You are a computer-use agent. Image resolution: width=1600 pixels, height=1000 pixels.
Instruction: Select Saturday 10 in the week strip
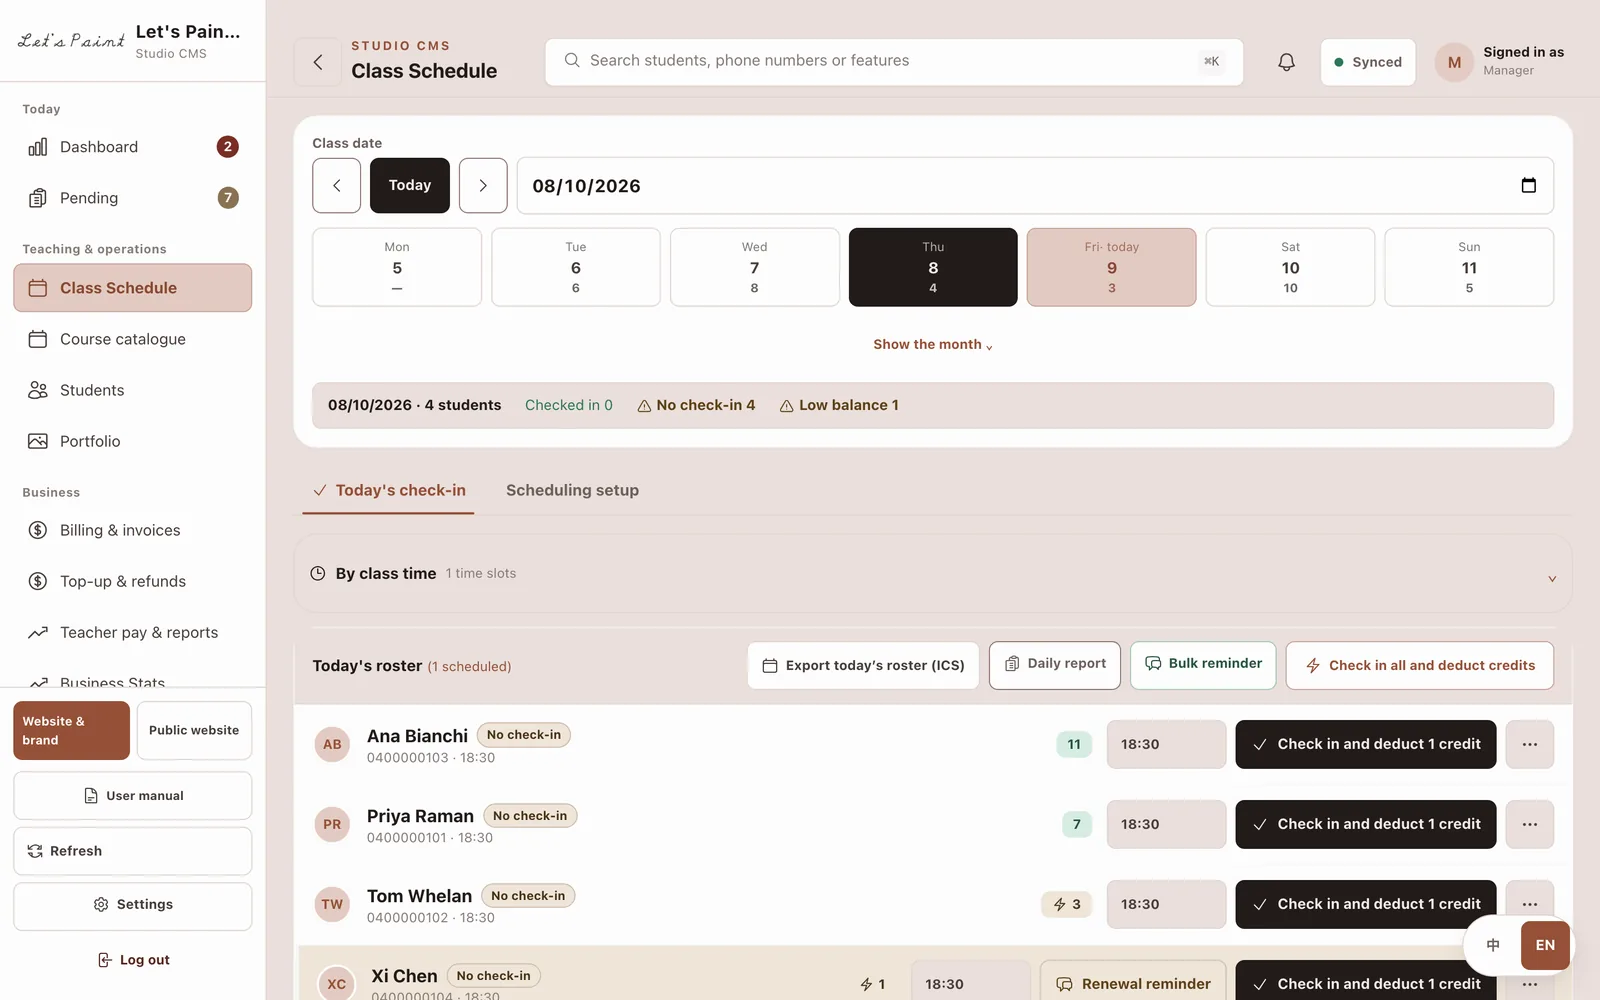(x=1290, y=267)
